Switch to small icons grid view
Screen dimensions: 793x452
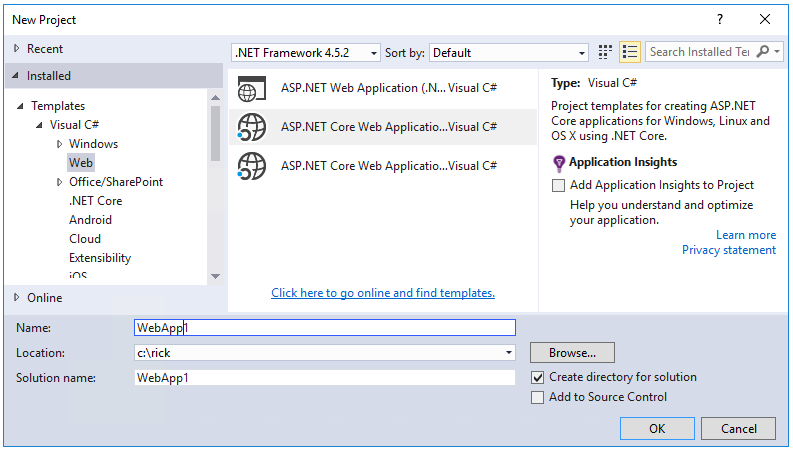[x=605, y=52]
